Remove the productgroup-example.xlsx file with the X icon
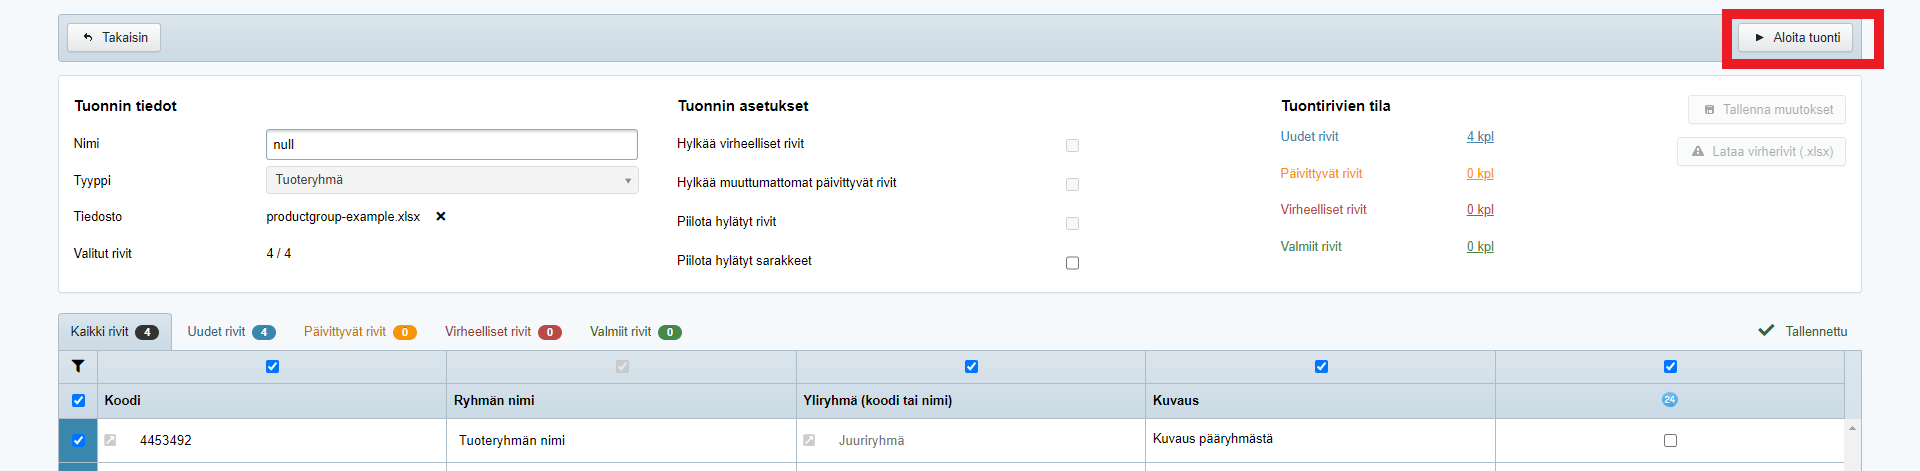 click(441, 217)
